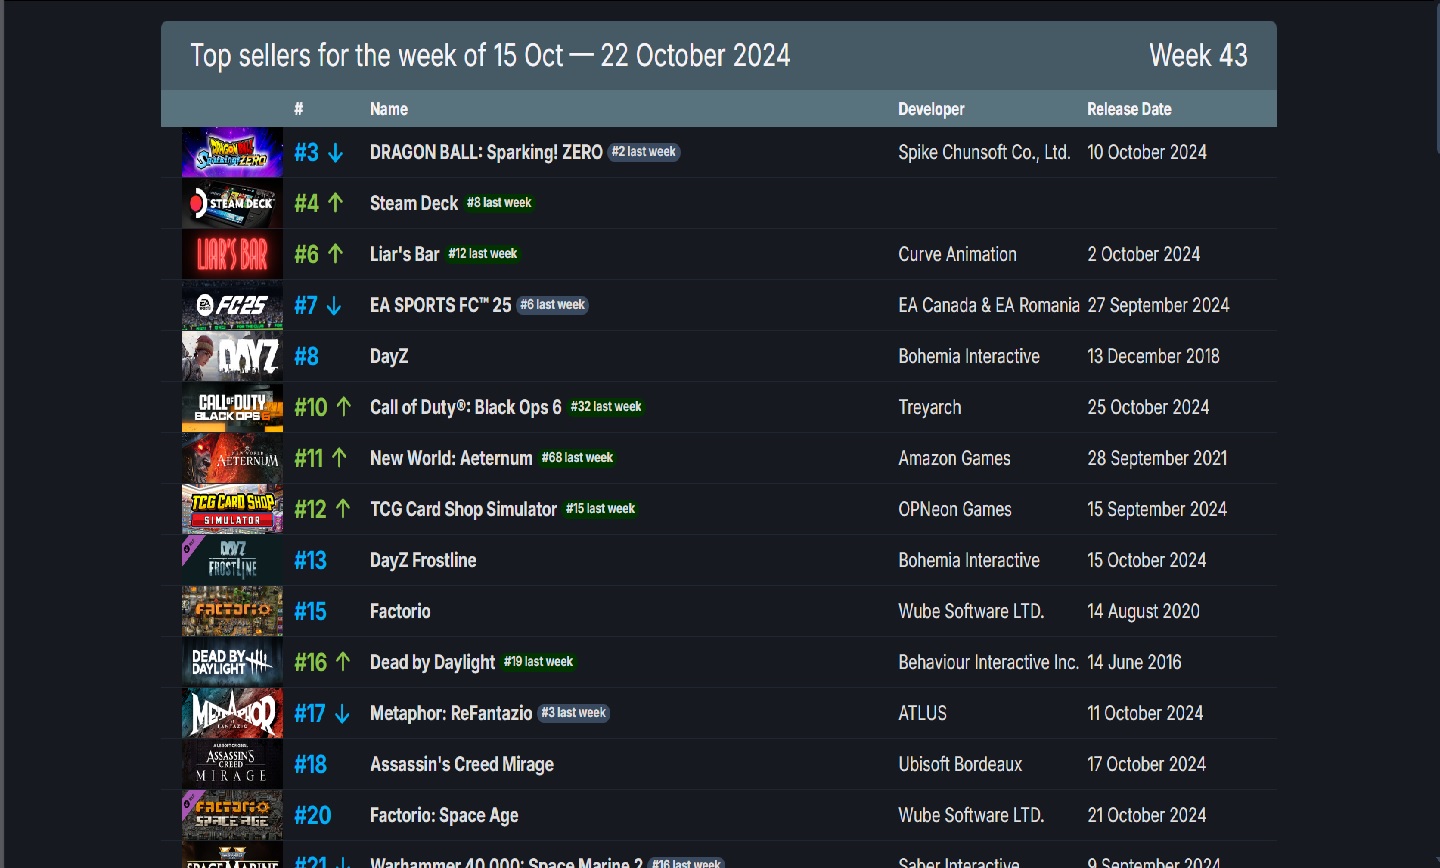Screen dimensions: 1440x868
Task: Open TCG Card Shop Simulator name link
Action: pyautogui.click(x=464, y=509)
